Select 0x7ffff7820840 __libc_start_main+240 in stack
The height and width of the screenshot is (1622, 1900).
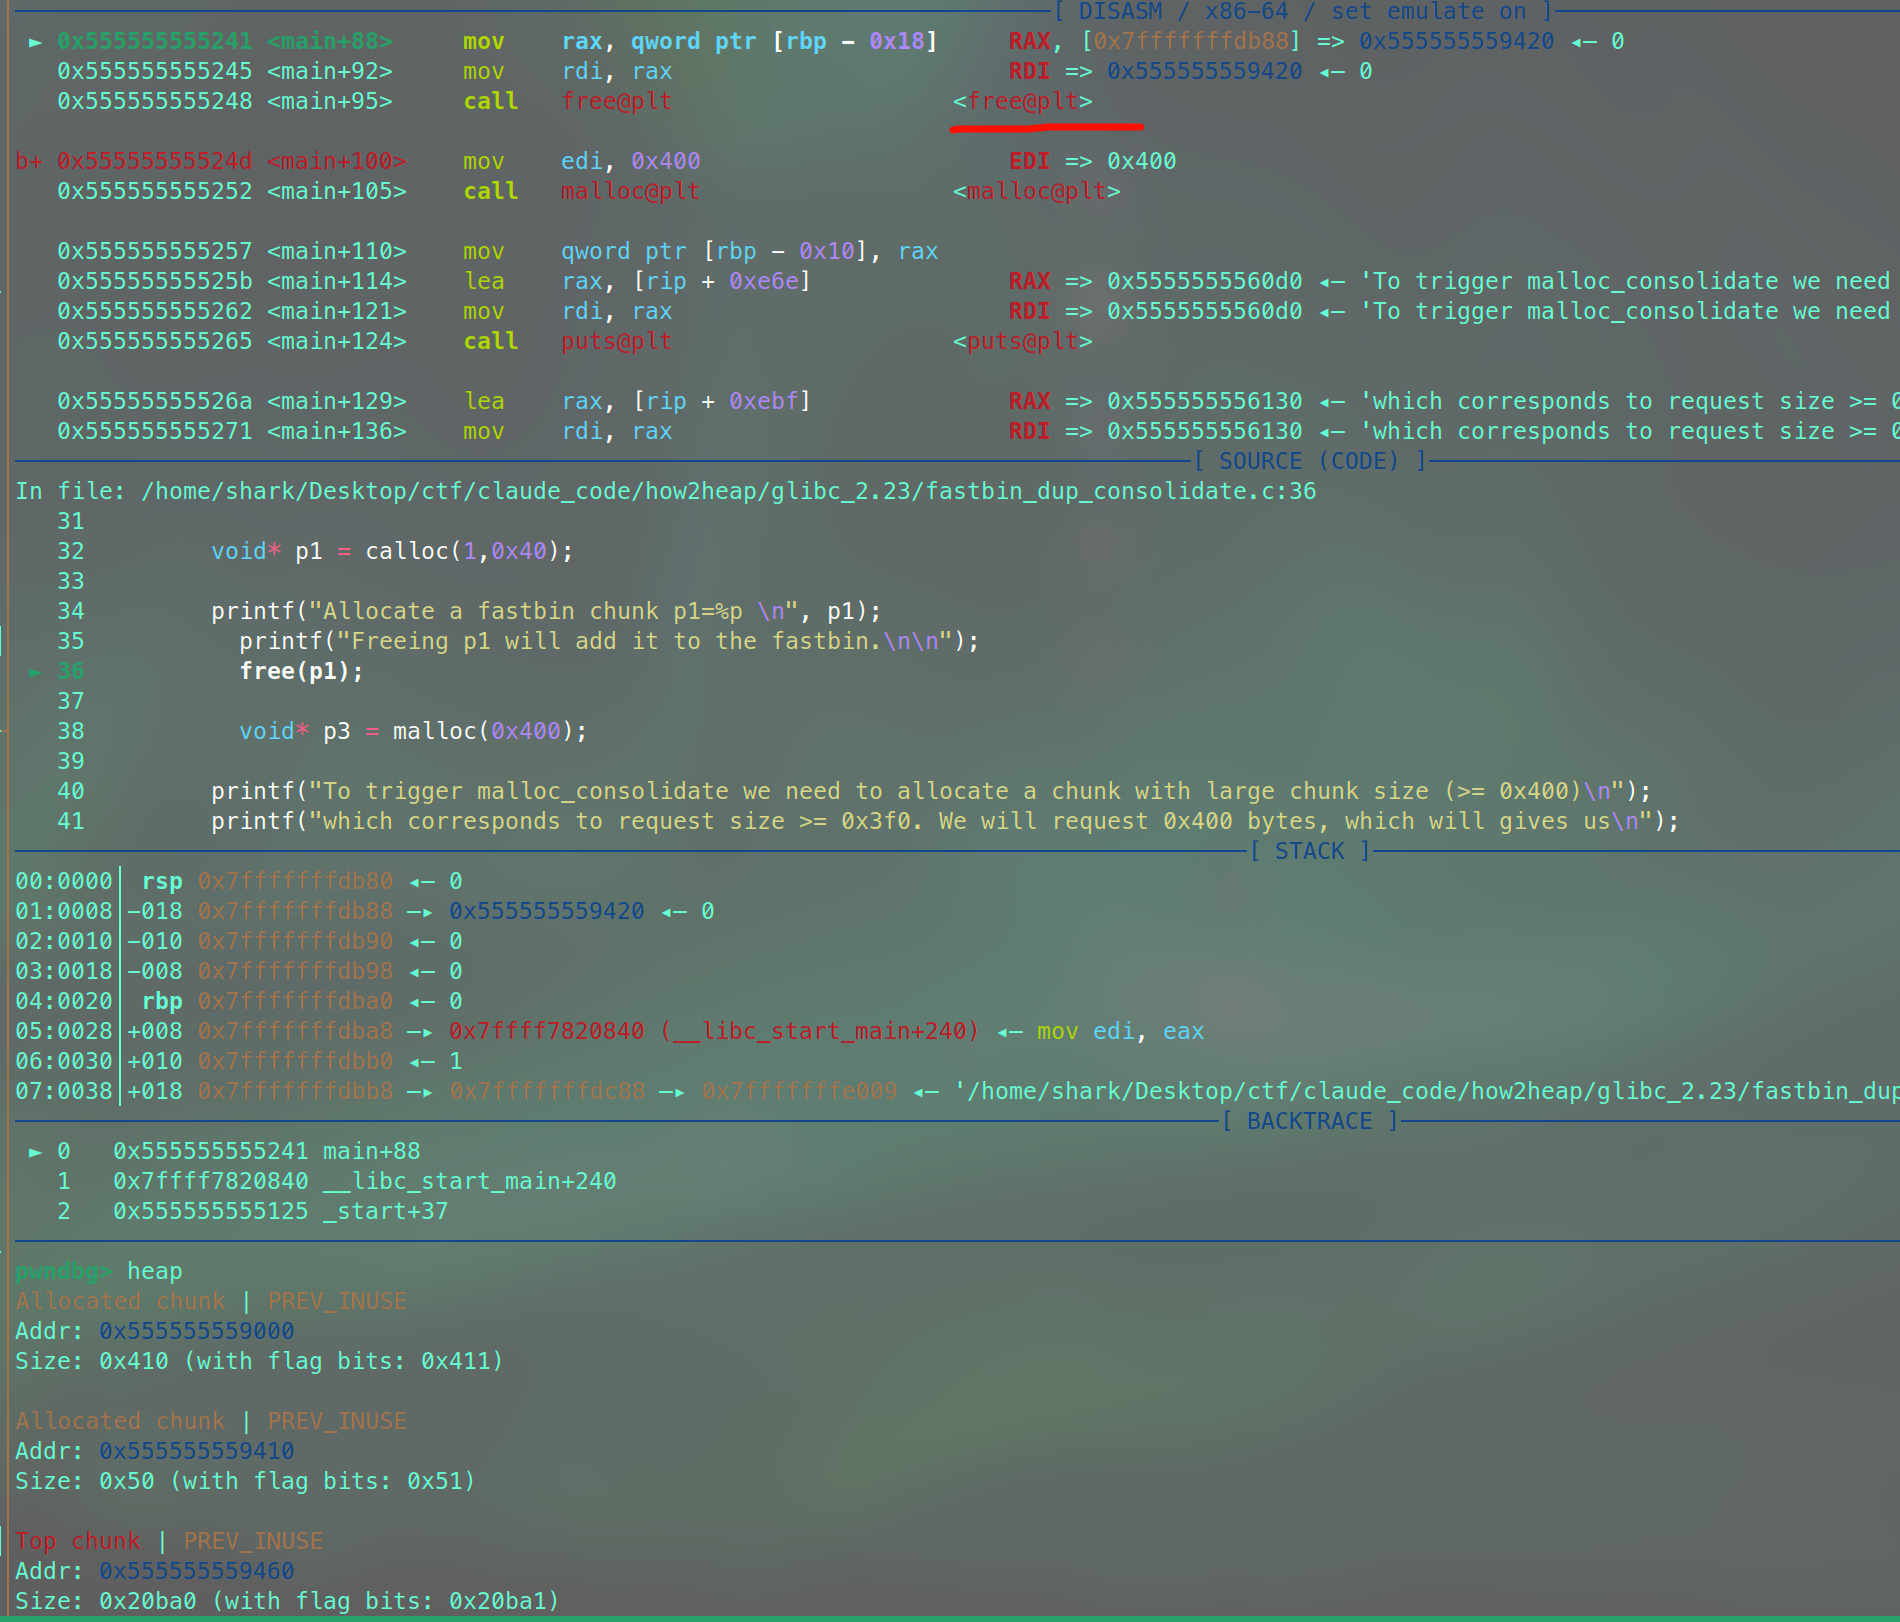tap(714, 1031)
